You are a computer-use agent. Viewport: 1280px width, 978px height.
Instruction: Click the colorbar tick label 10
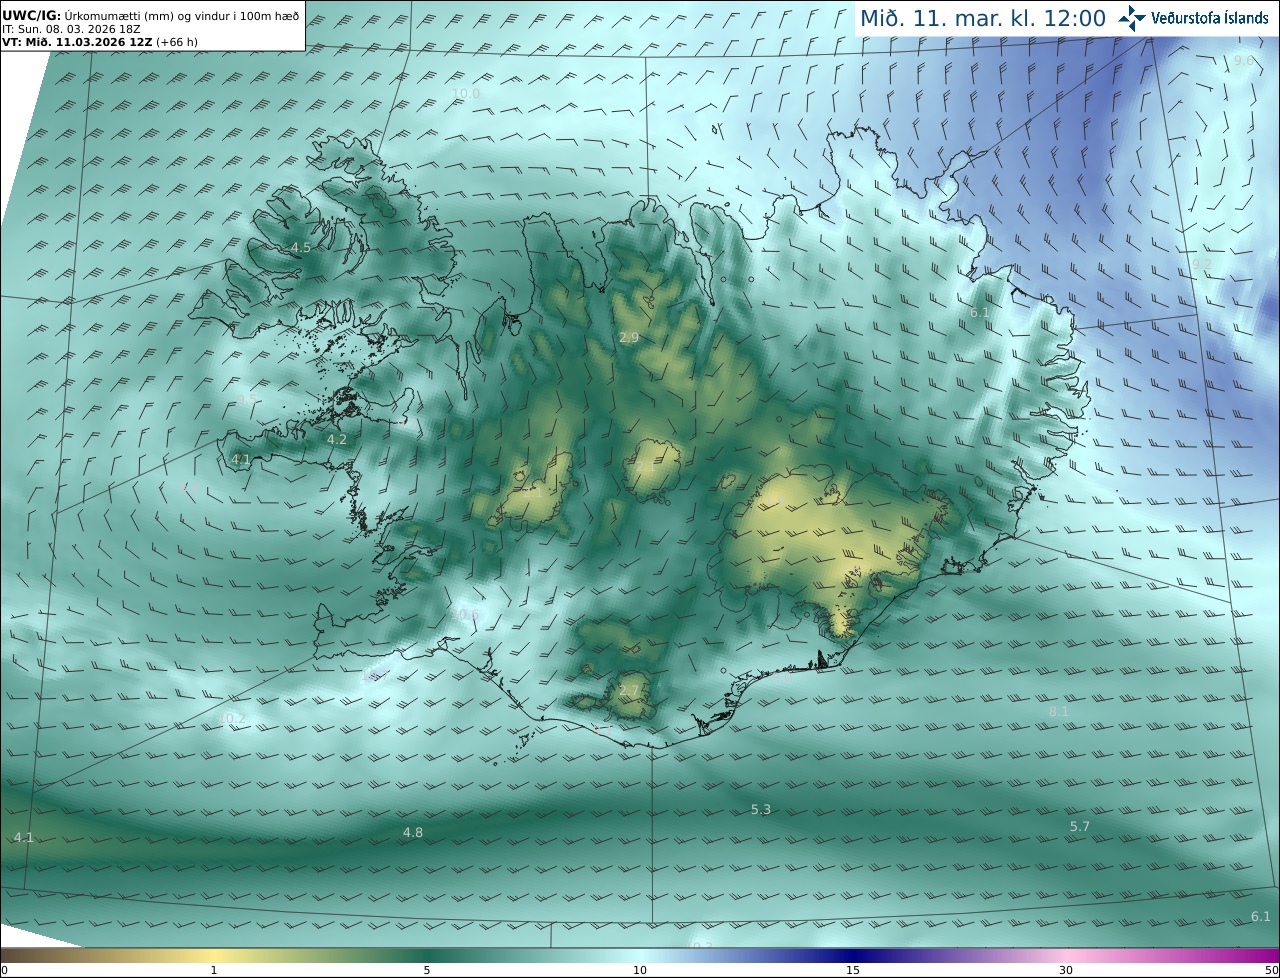(640, 970)
